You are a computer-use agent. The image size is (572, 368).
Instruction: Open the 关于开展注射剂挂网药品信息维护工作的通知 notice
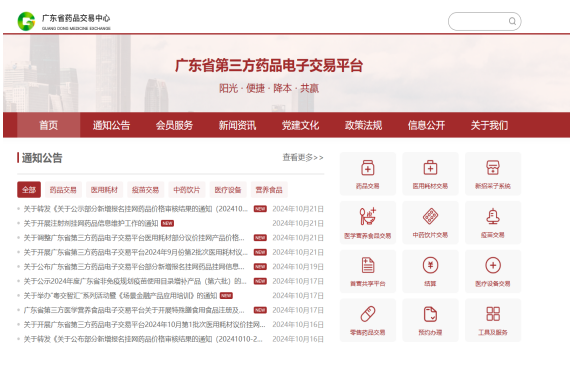pos(91,223)
